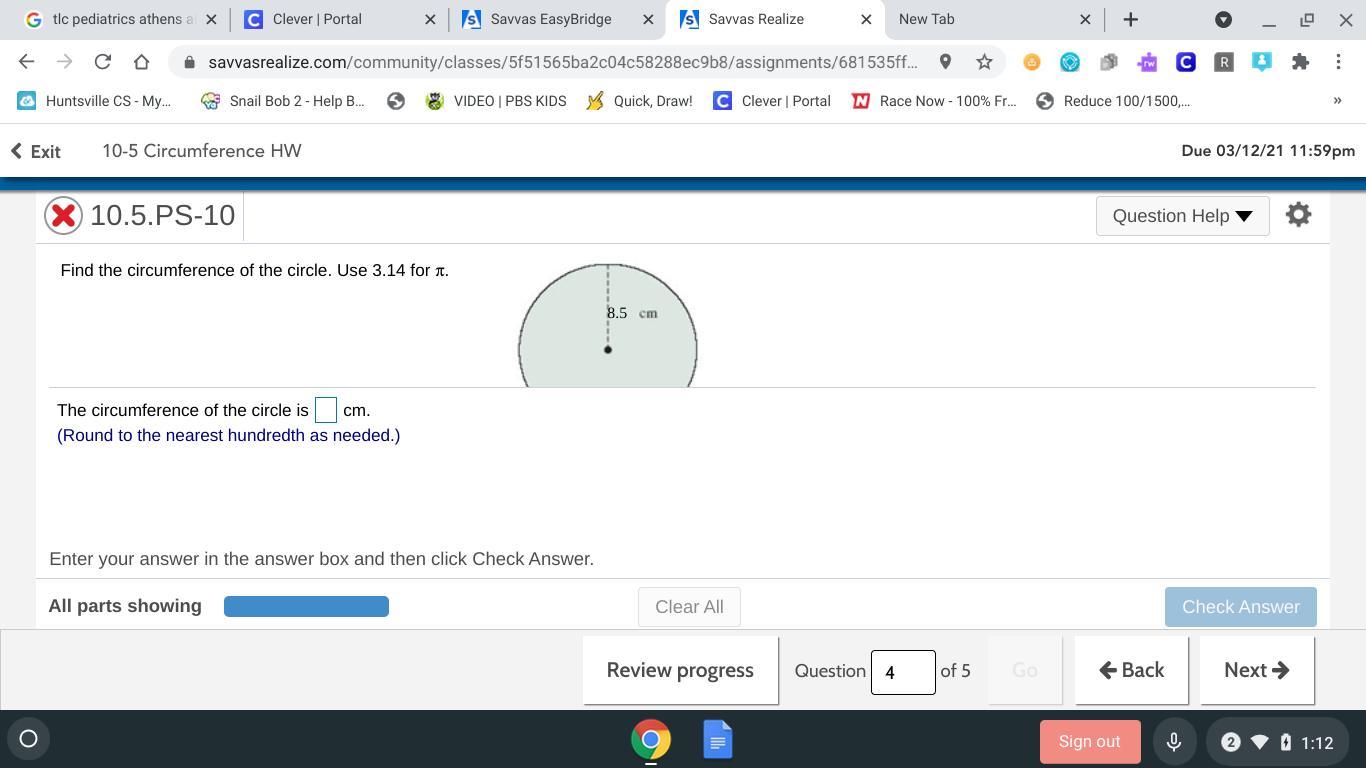The image size is (1366, 768).
Task: Click the due date text
Action: click(x=1268, y=151)
